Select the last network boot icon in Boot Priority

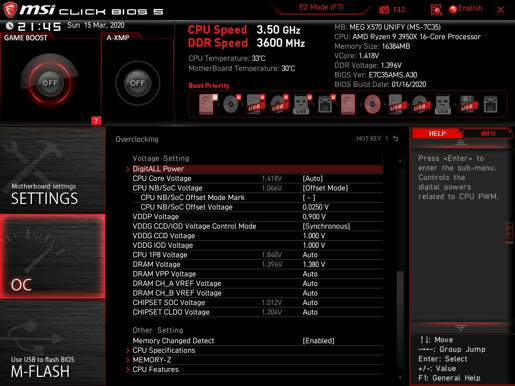pos(490,104)
